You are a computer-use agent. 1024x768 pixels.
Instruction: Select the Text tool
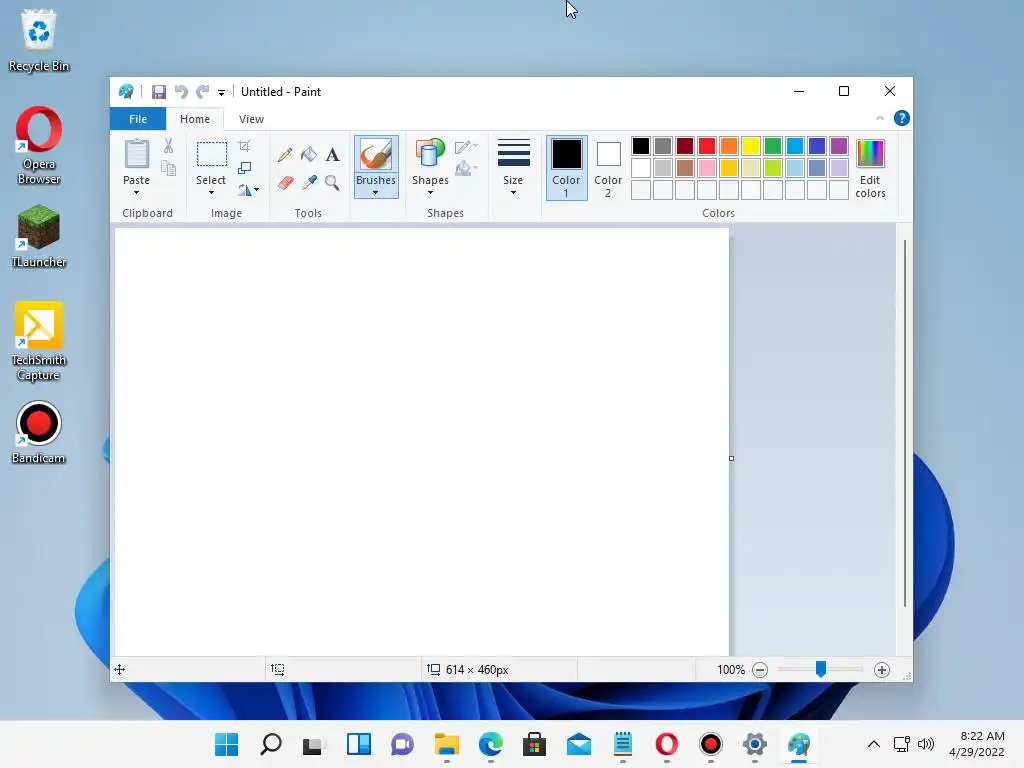(x=332, y=155)
